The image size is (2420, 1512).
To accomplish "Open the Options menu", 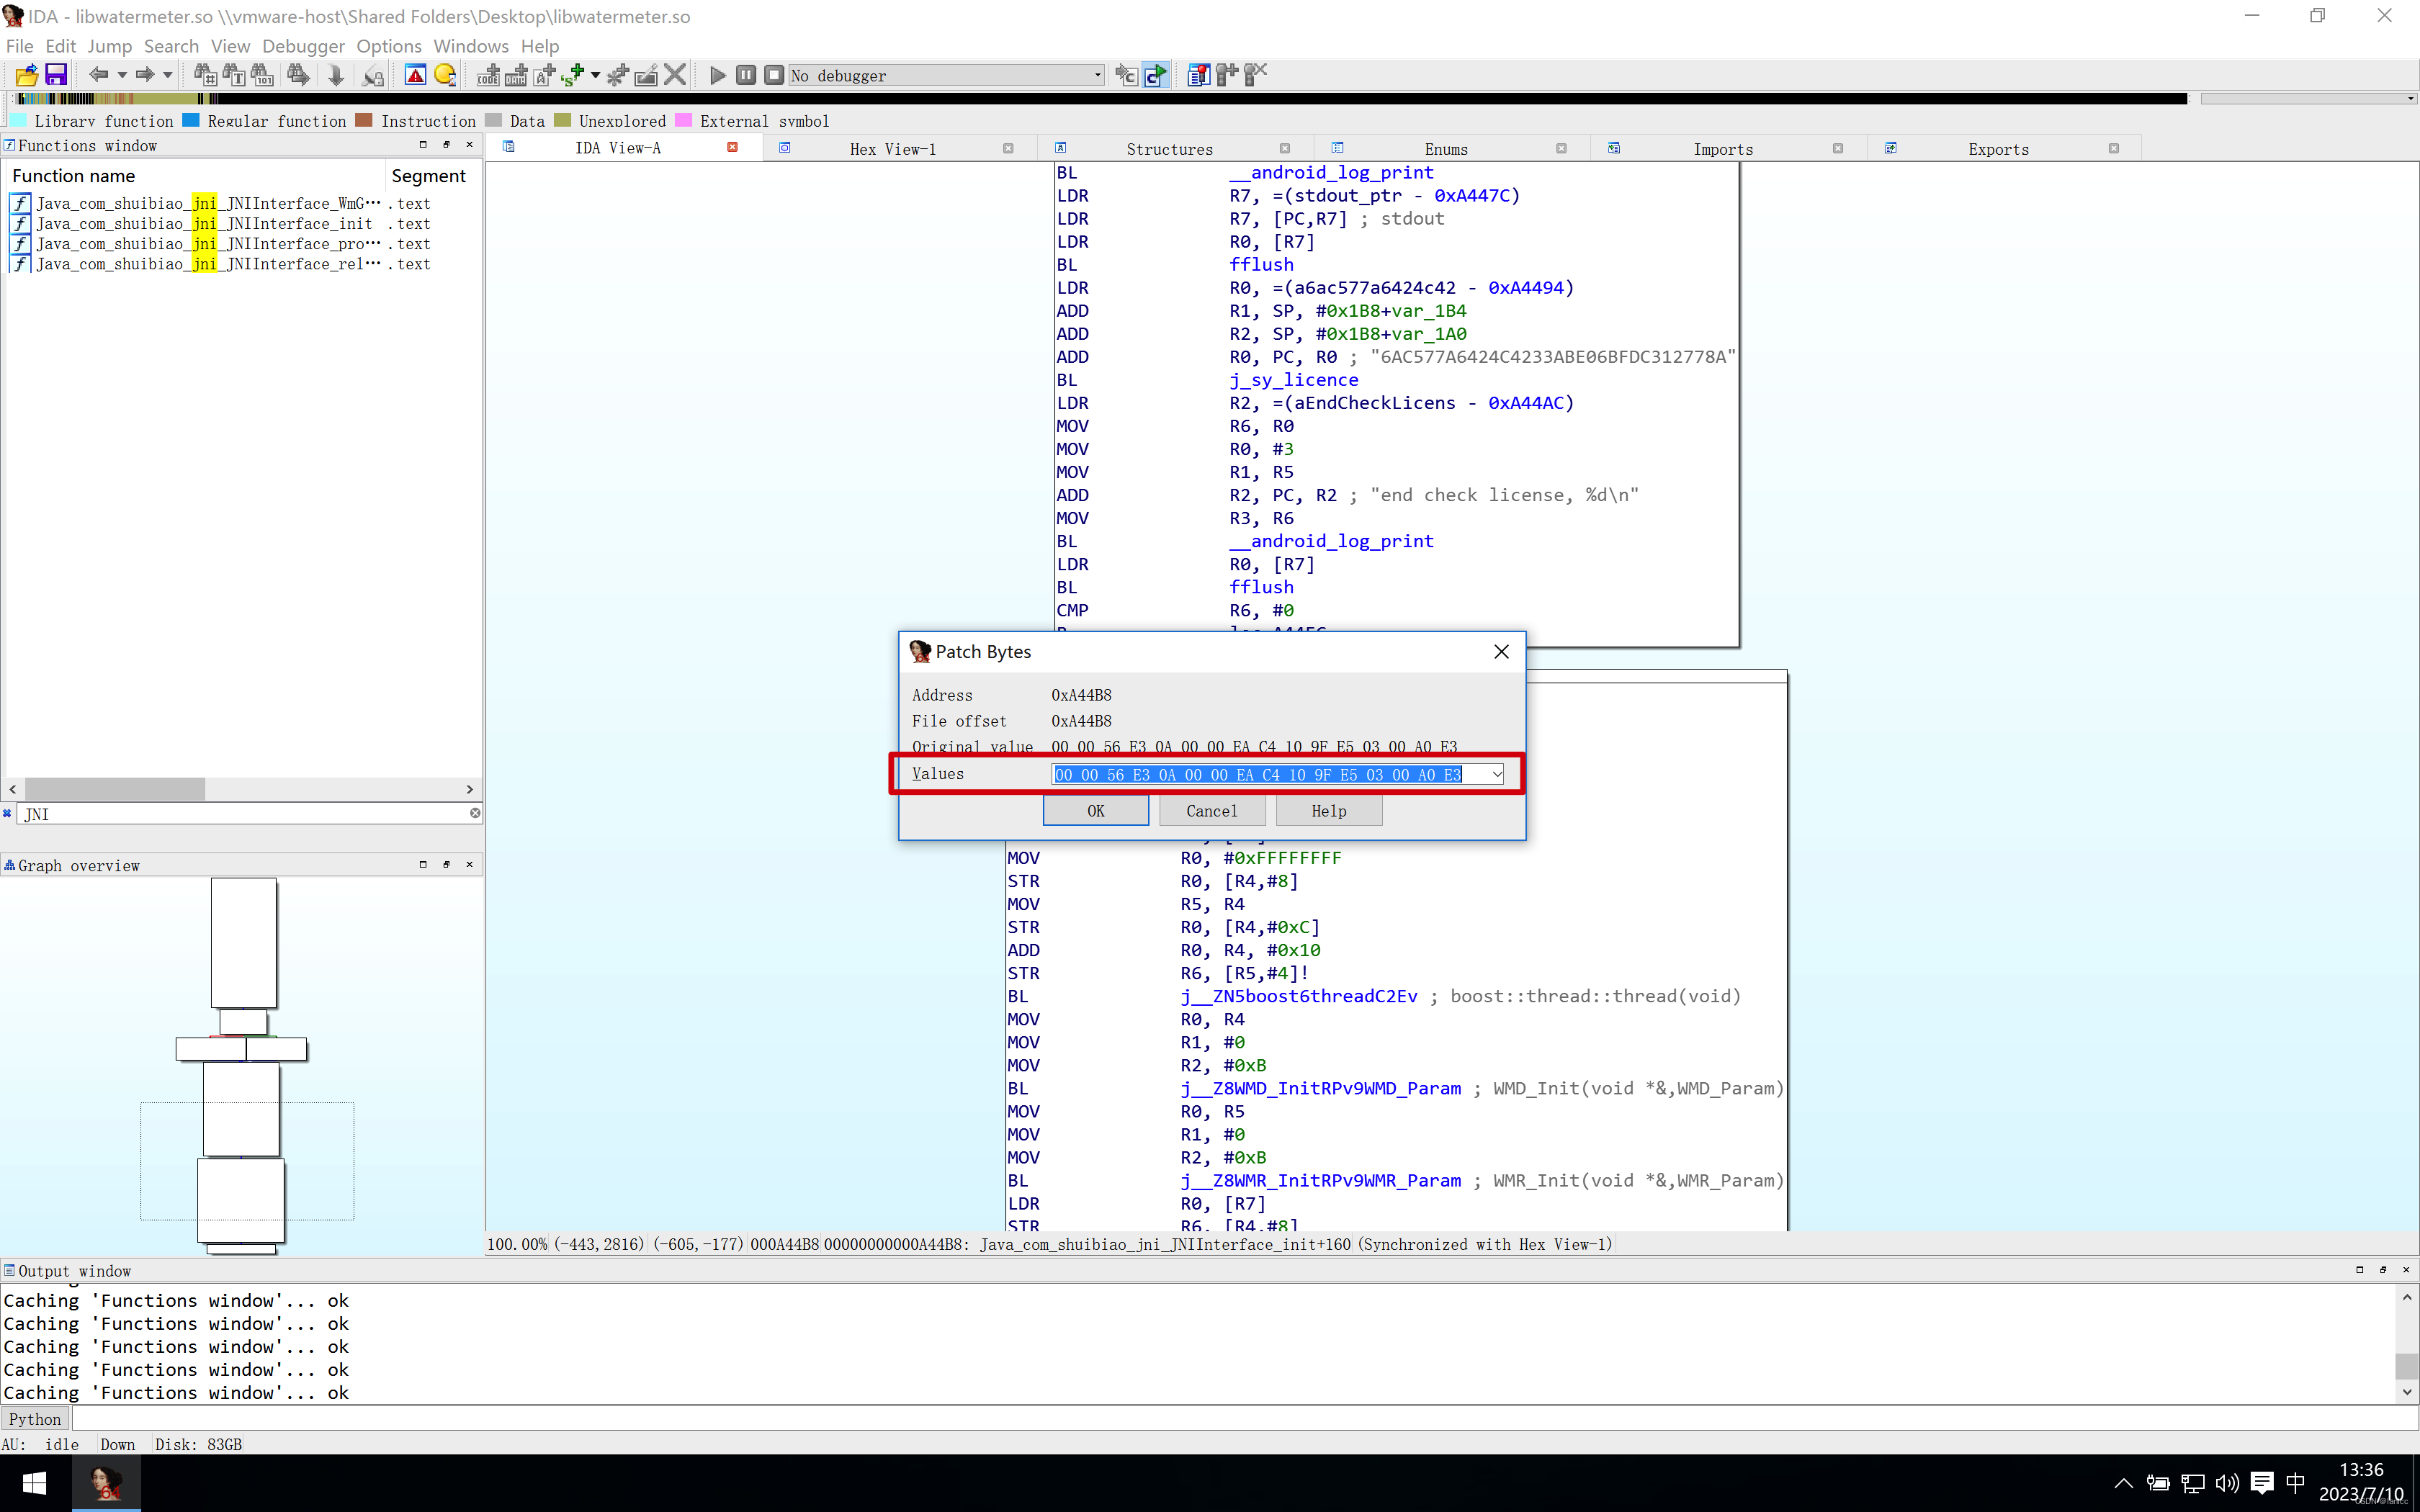I will pyautogui.click(x=389, y=46).
